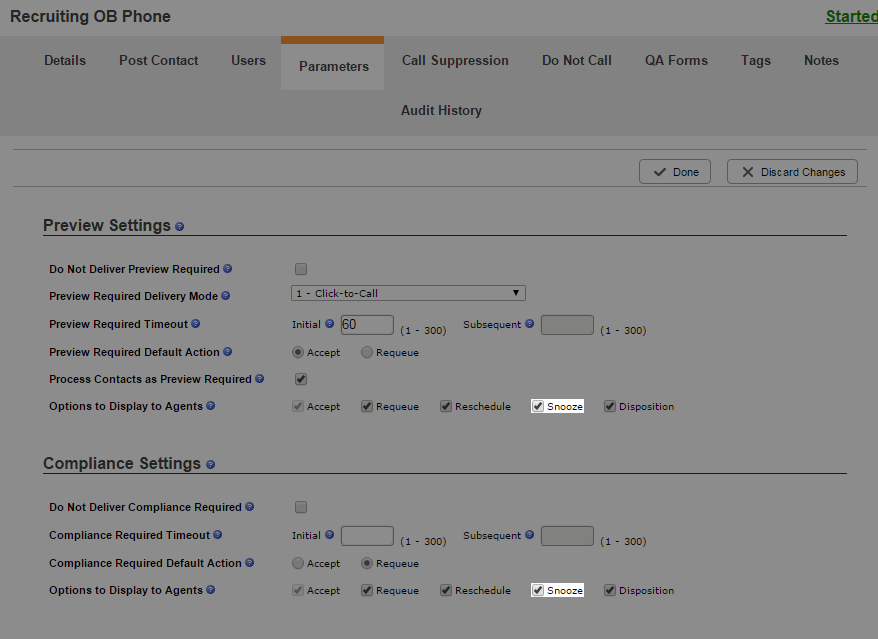Open help icon beside Compliance Settings heading
Screen dimensions: 878x639
point(211,464)
